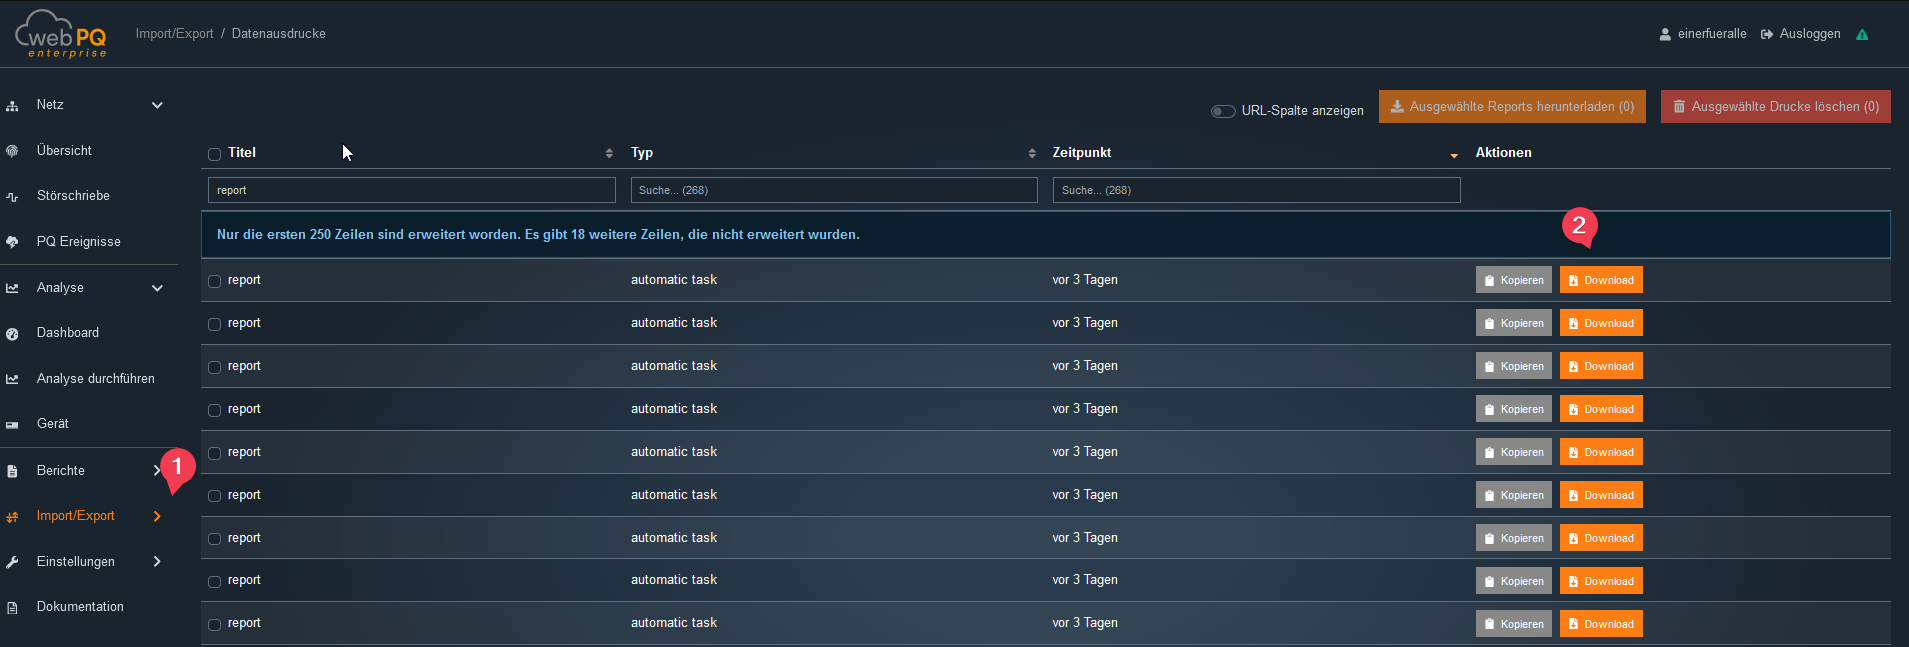The height and width of the screenshot is (647, 1909).
Task: Collapse the Analyse sidebar section
Action: point(157,288)
